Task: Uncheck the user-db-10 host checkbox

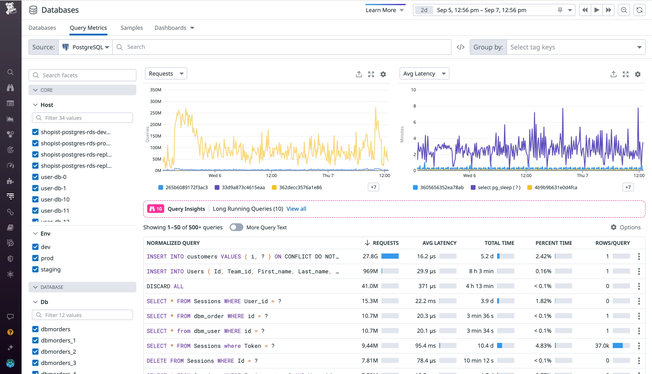Action: tap(35, 199)
